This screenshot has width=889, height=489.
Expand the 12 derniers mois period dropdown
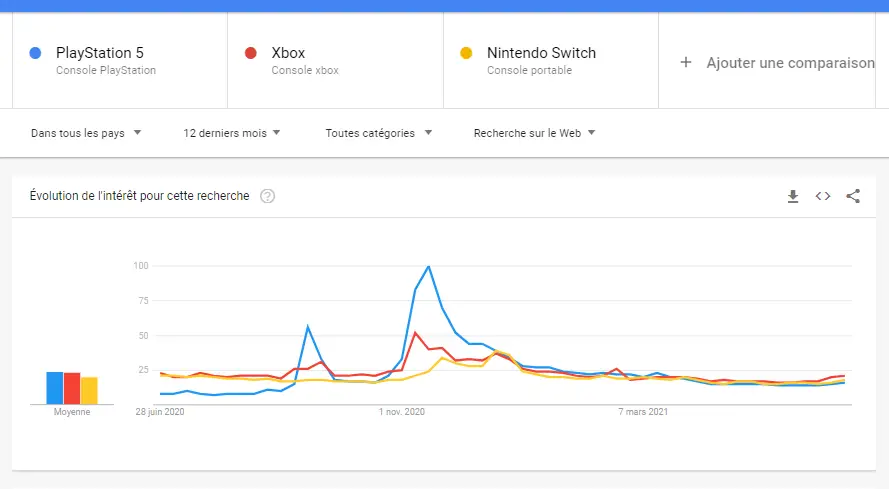(x=231, y=133)
